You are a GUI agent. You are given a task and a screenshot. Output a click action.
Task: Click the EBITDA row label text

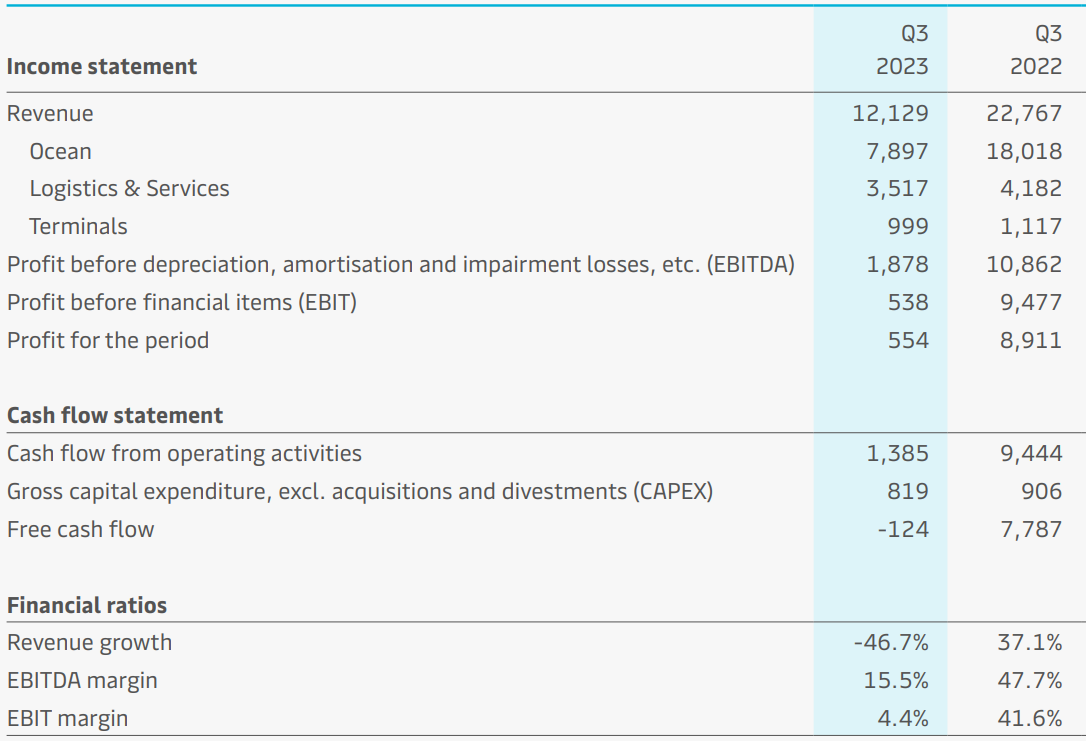(x=400, y=265)
